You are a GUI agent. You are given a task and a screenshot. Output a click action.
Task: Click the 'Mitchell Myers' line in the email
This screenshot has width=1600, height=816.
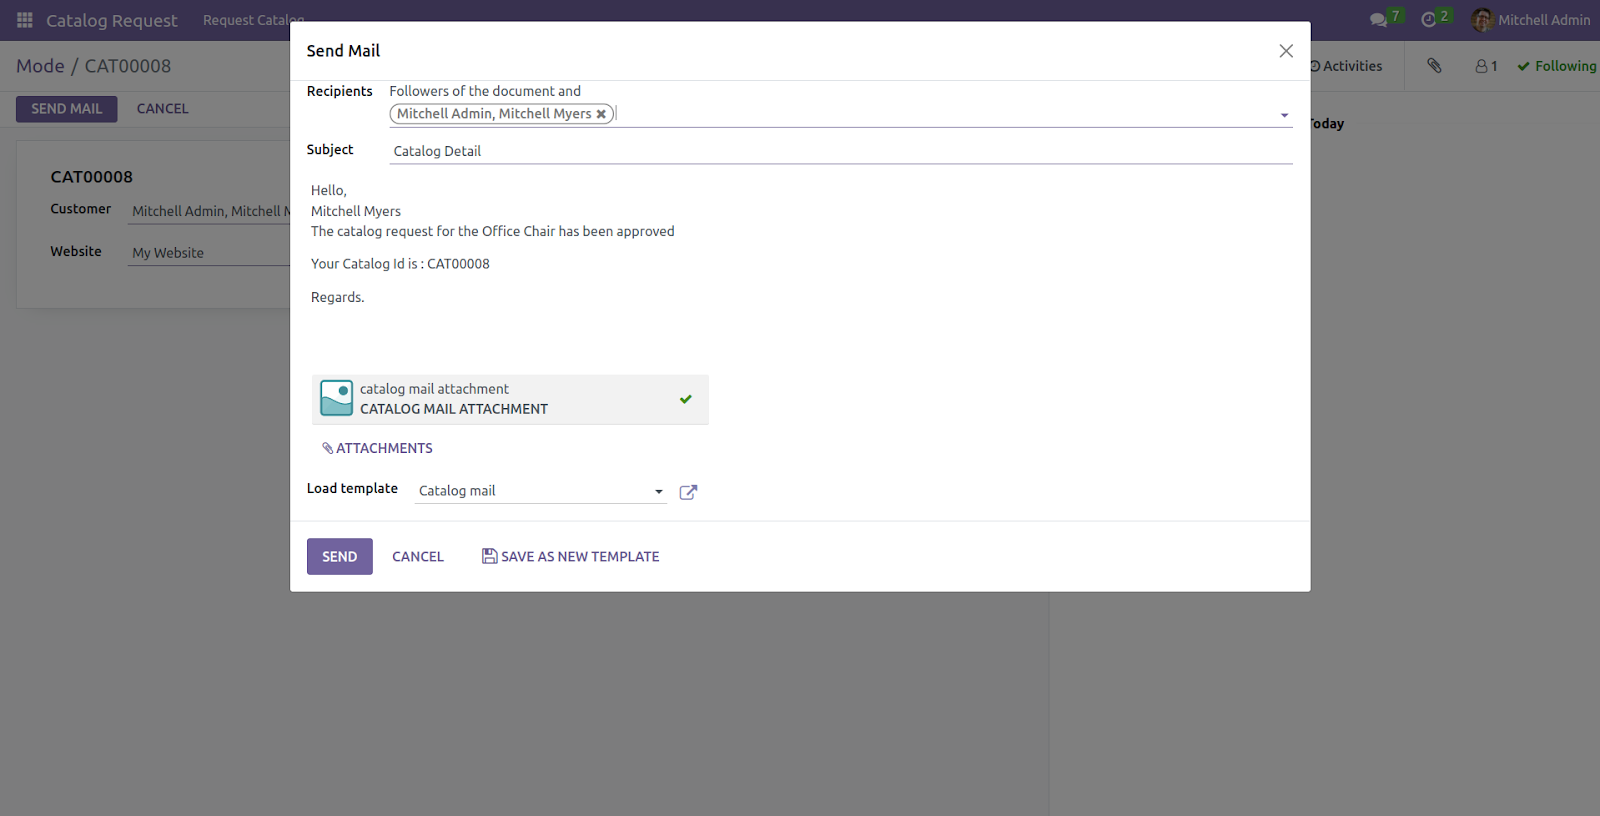point(356,211)
